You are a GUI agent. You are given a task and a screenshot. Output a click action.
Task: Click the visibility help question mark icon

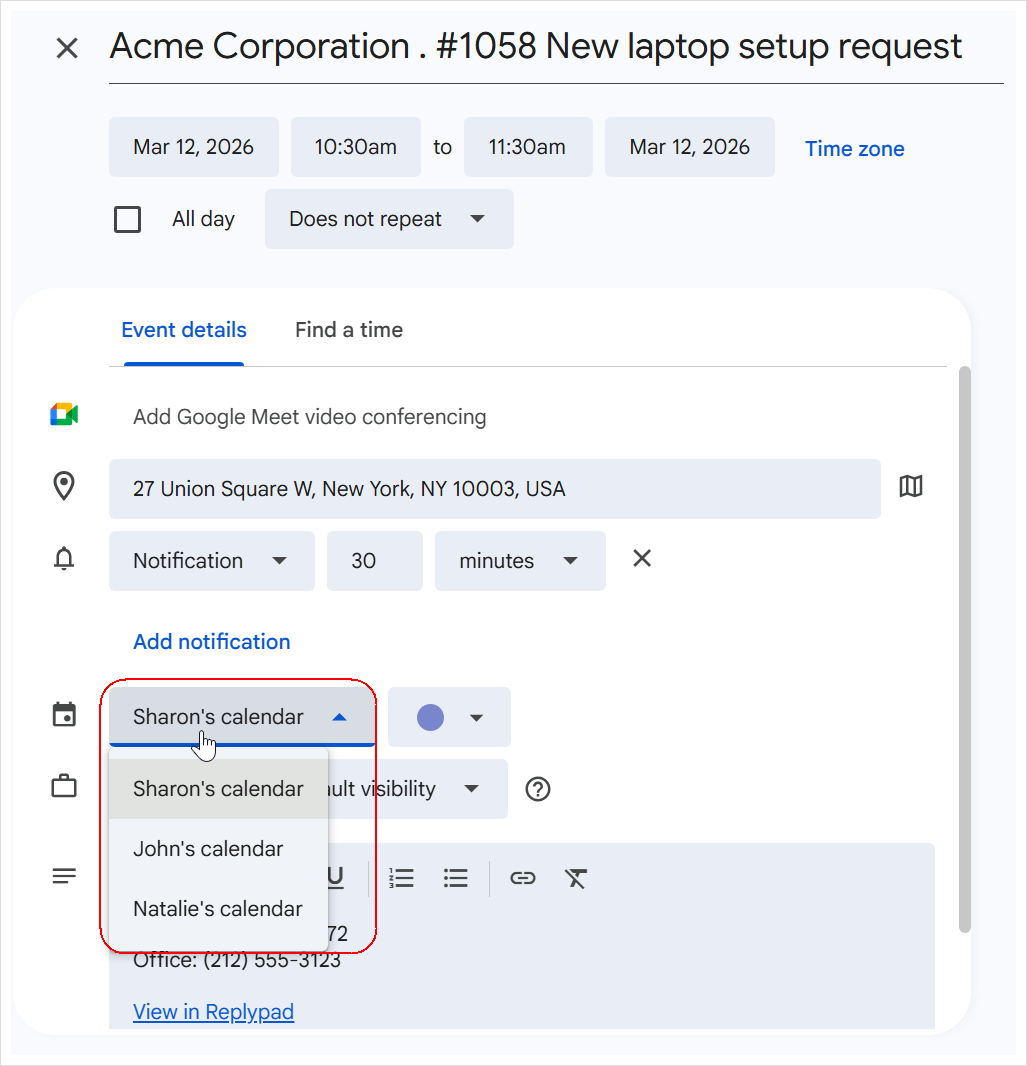pos(538,789)
